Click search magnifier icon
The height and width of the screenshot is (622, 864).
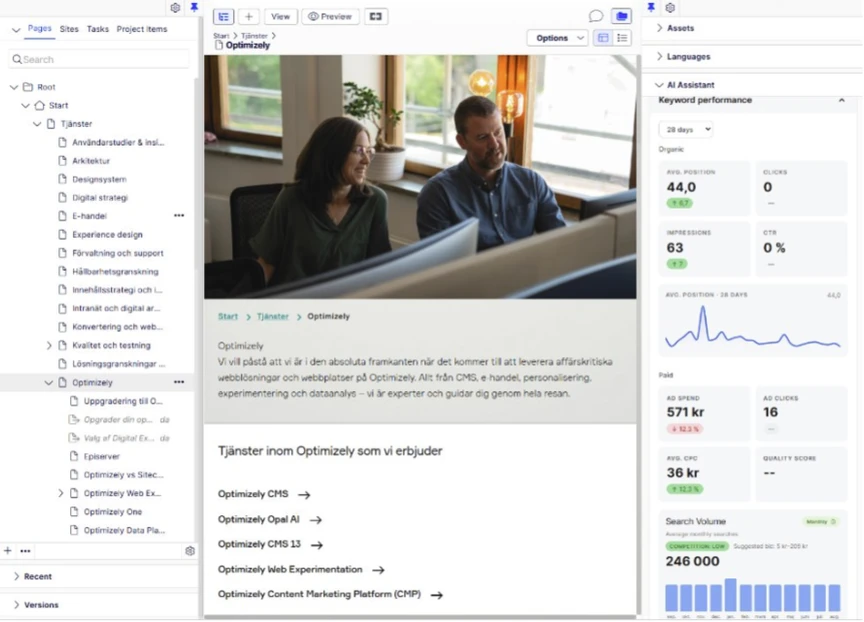(x=17, y=59)
